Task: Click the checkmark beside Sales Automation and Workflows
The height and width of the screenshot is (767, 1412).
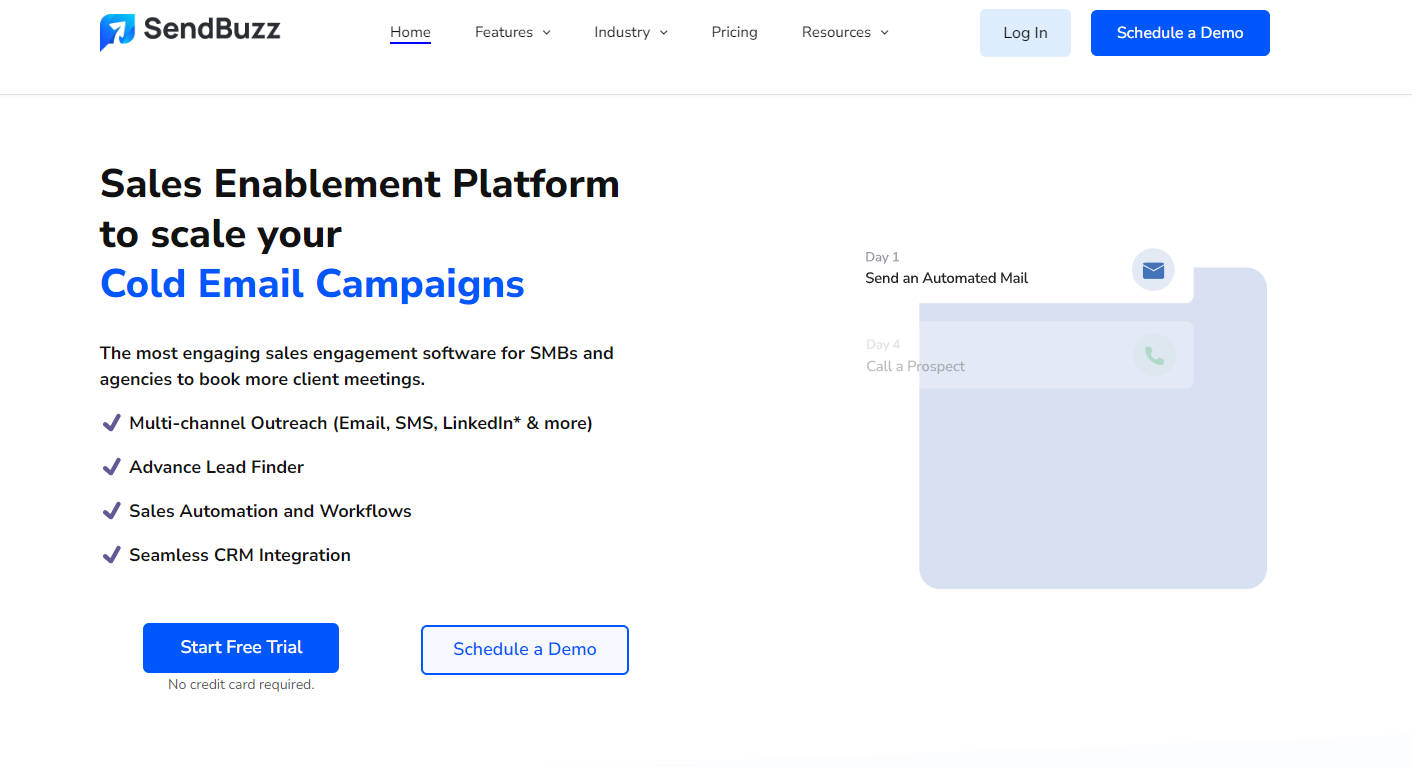Action: coord(112,511)
